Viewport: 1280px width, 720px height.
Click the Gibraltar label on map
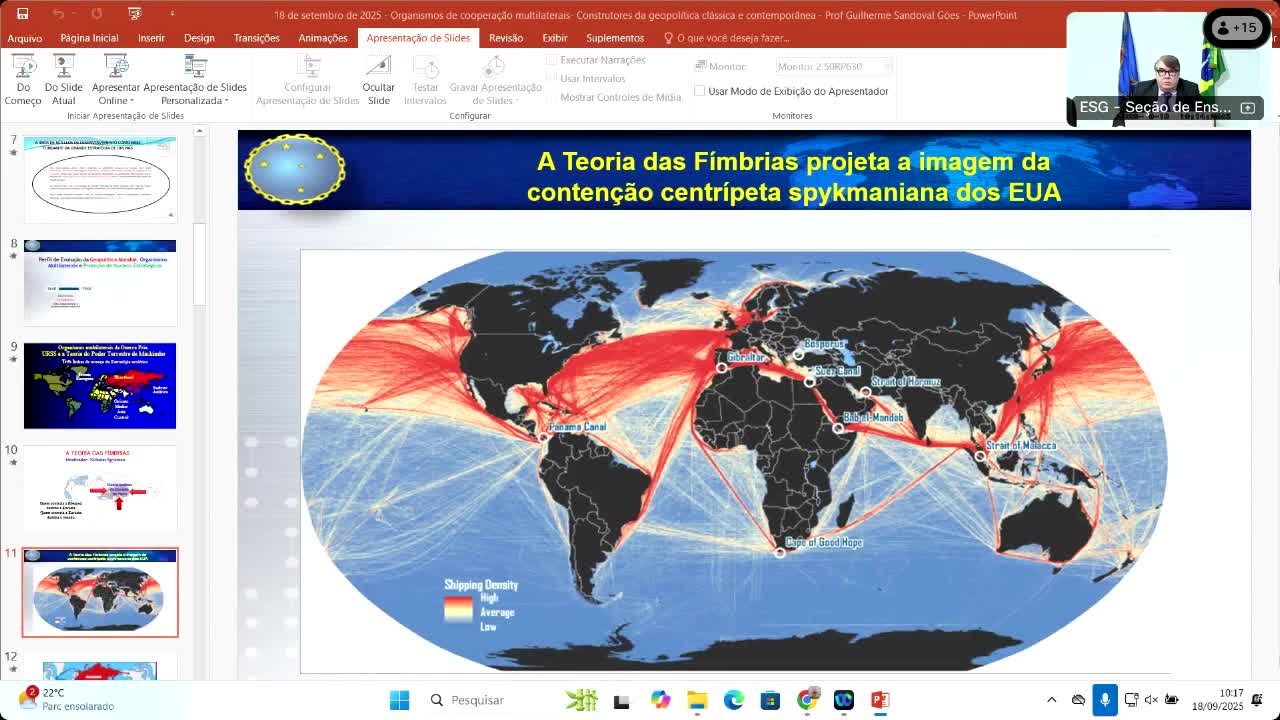745,357
